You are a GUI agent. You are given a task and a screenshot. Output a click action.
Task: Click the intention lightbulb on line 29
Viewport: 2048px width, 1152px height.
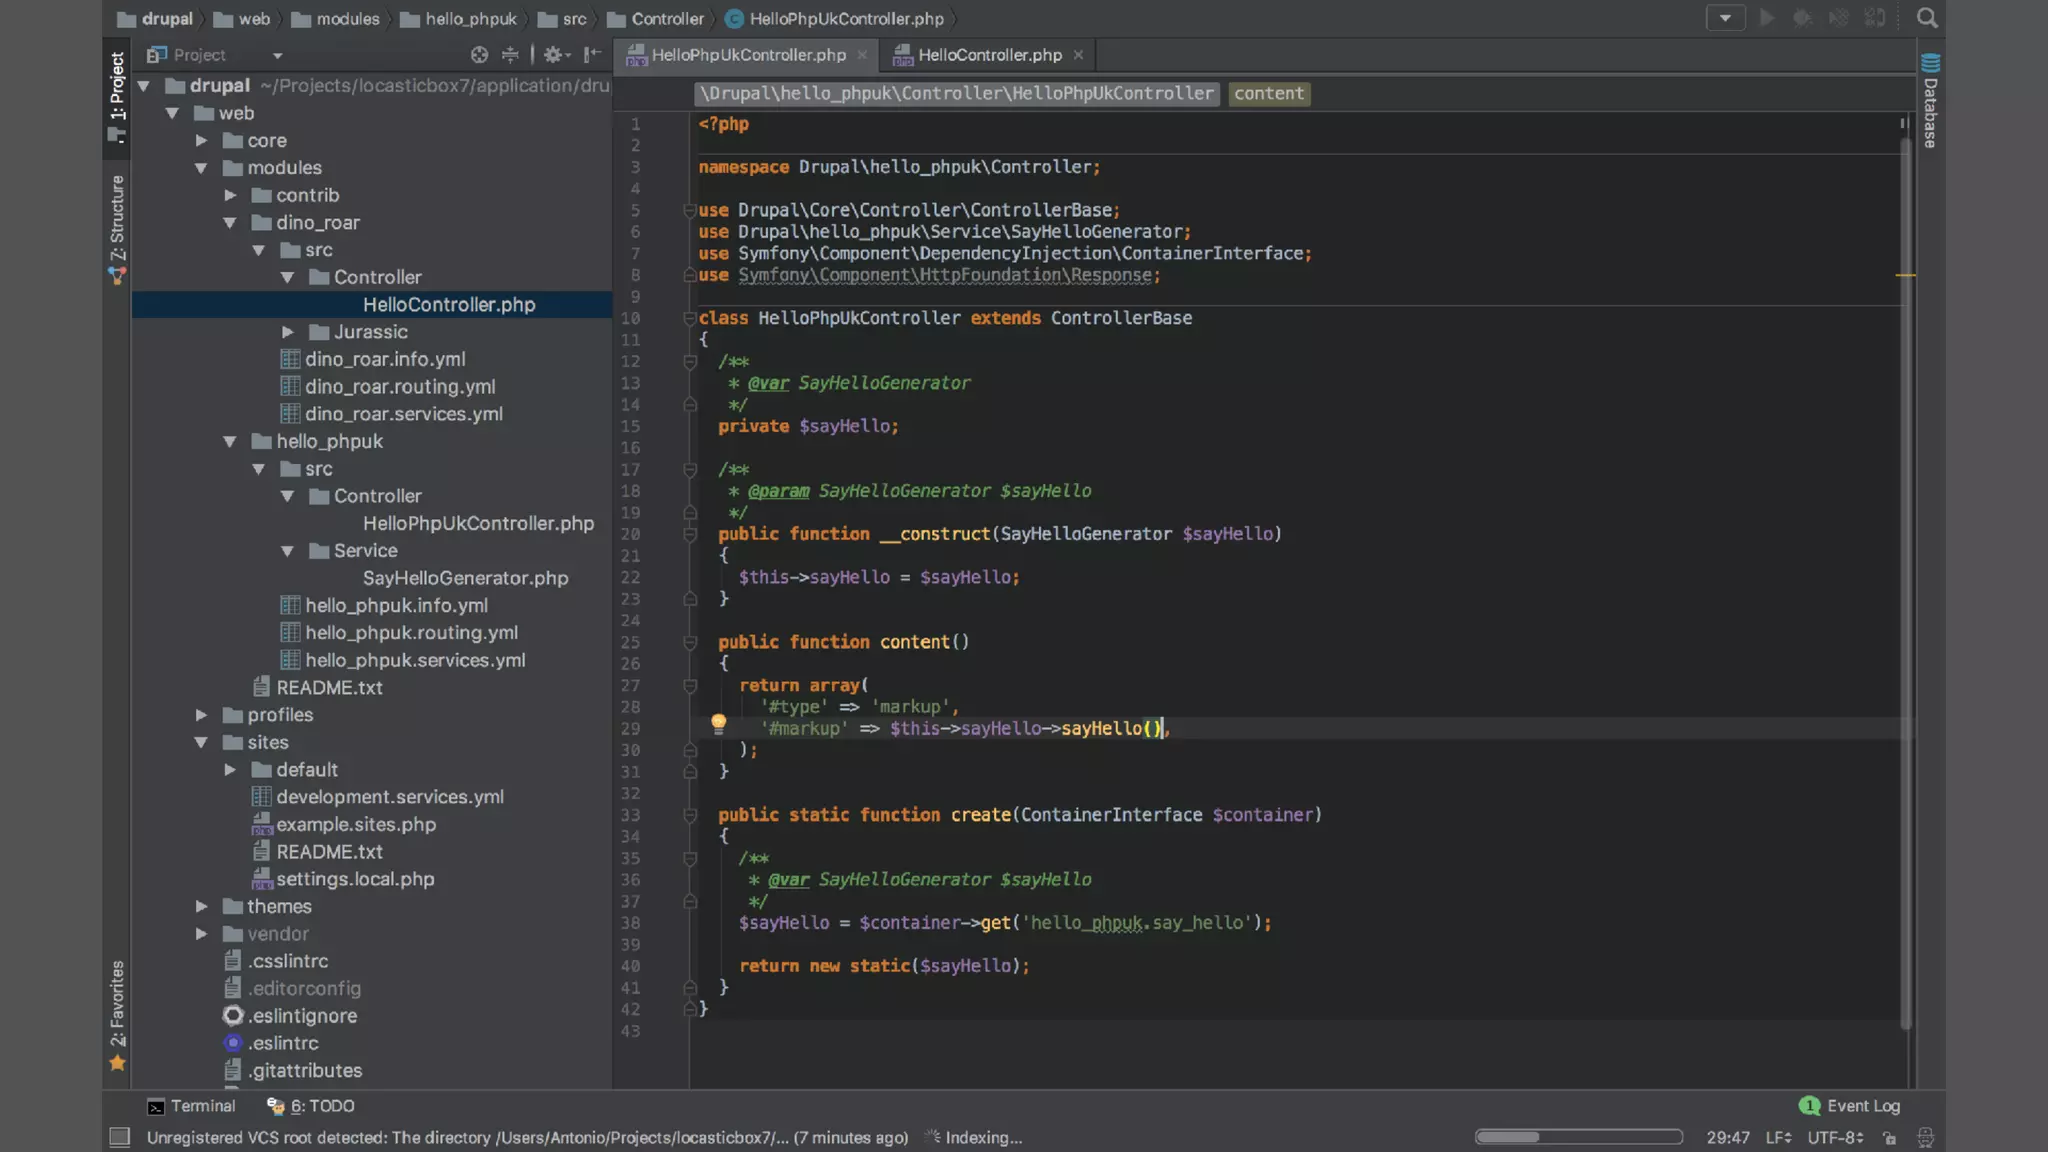[718, 723]
